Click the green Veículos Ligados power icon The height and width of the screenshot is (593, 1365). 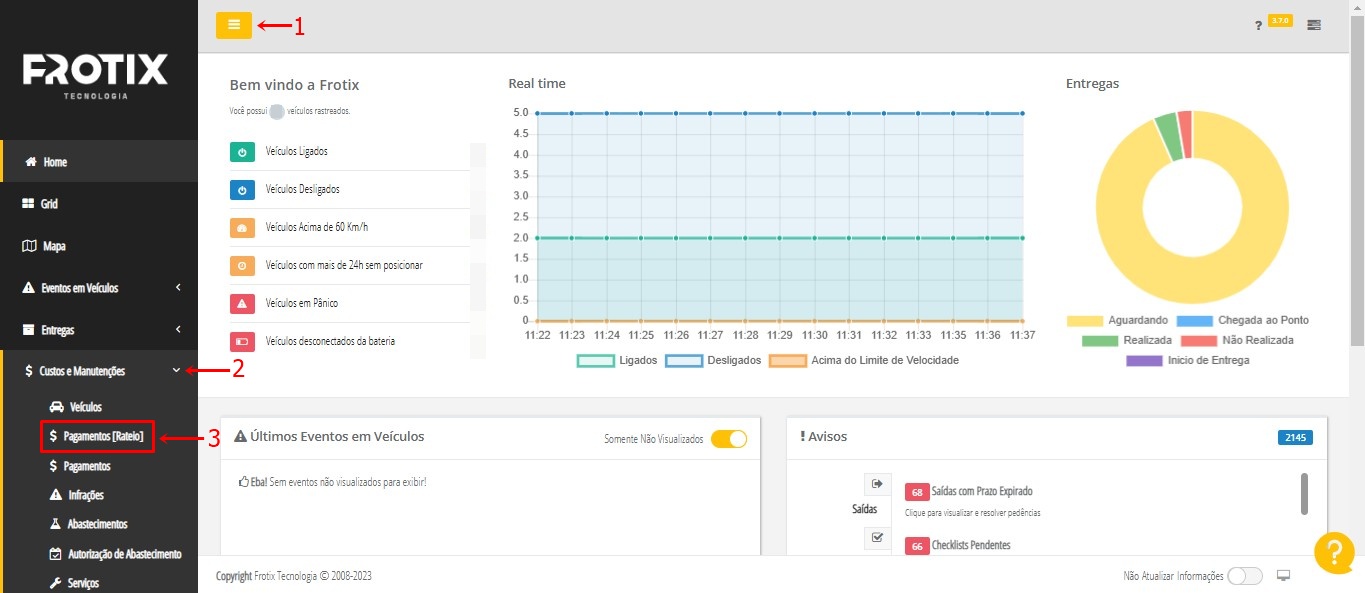[243, 152]
